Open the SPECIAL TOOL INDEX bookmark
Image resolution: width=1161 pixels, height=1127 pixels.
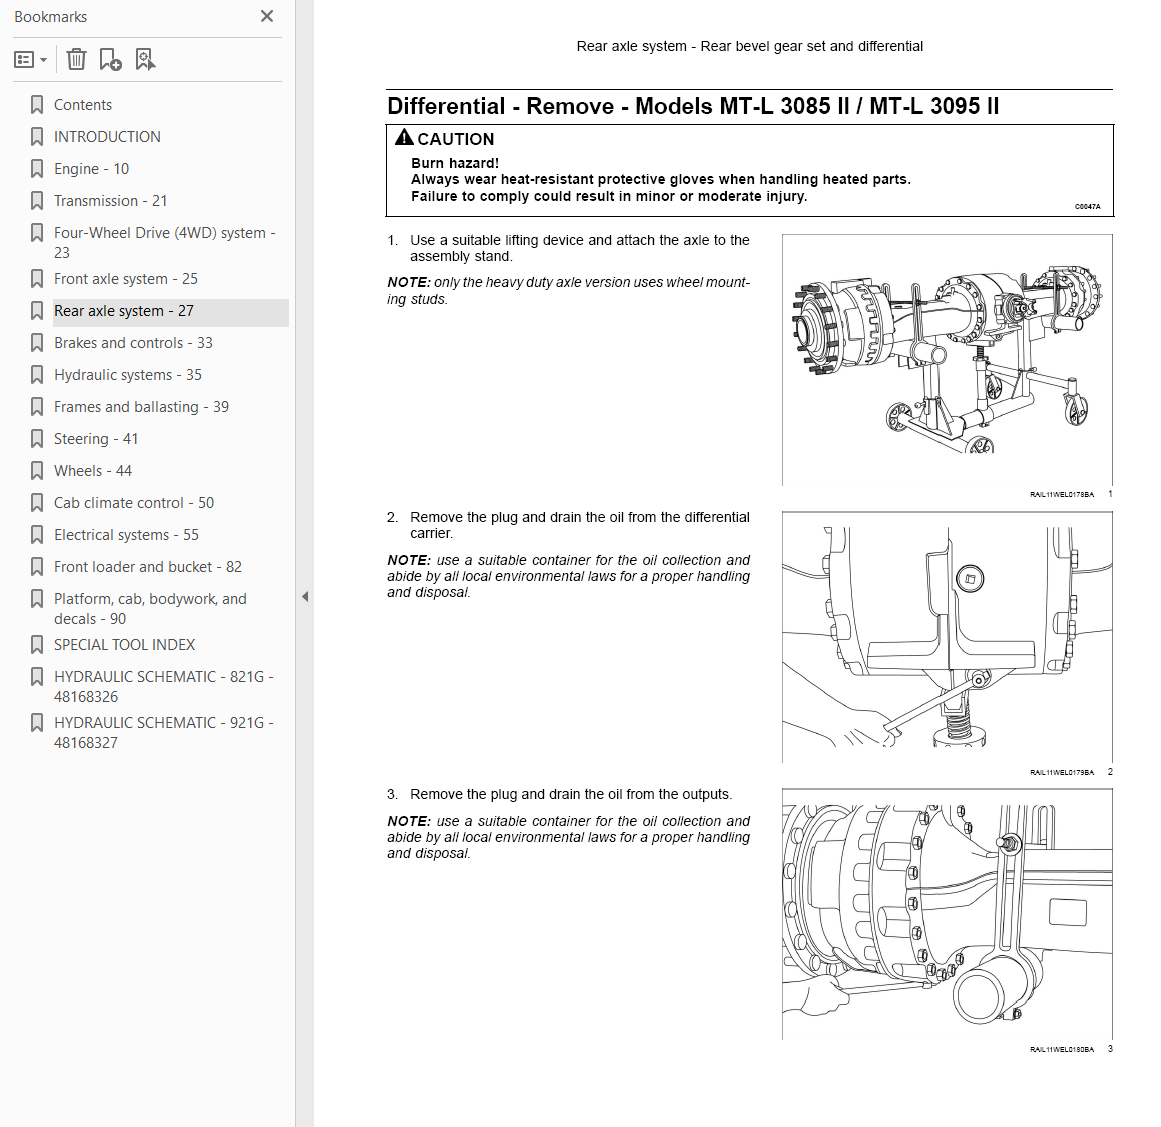click(x=124, y=645)
